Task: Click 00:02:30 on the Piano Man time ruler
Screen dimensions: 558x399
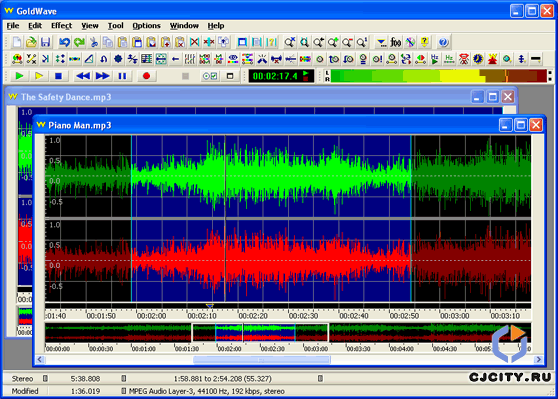Action: 303,316
